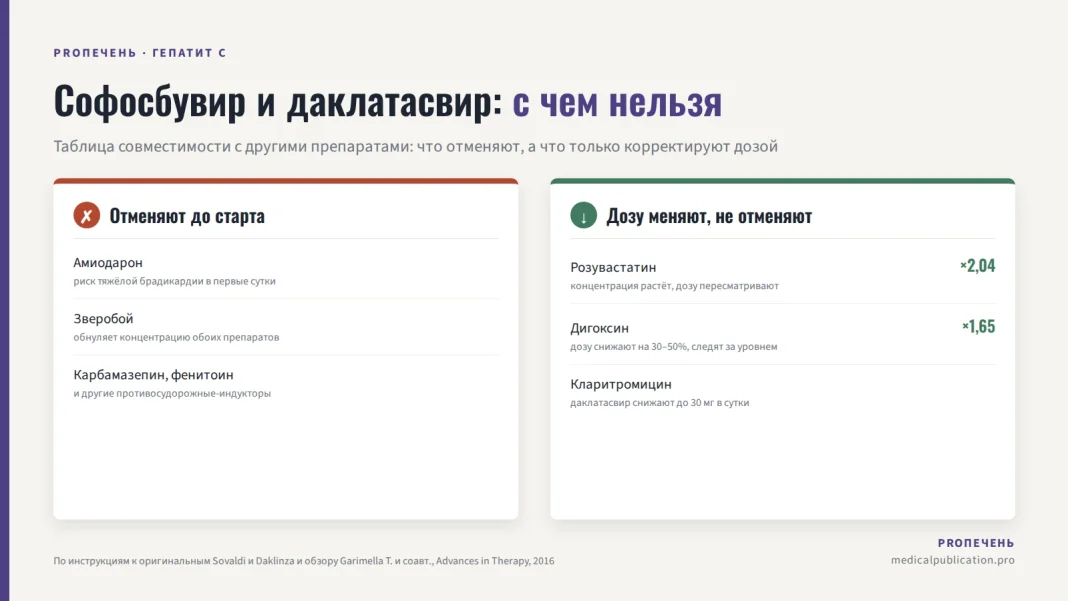
Task: Open the medicalpublication.pro link
Action: pos(953,560)
